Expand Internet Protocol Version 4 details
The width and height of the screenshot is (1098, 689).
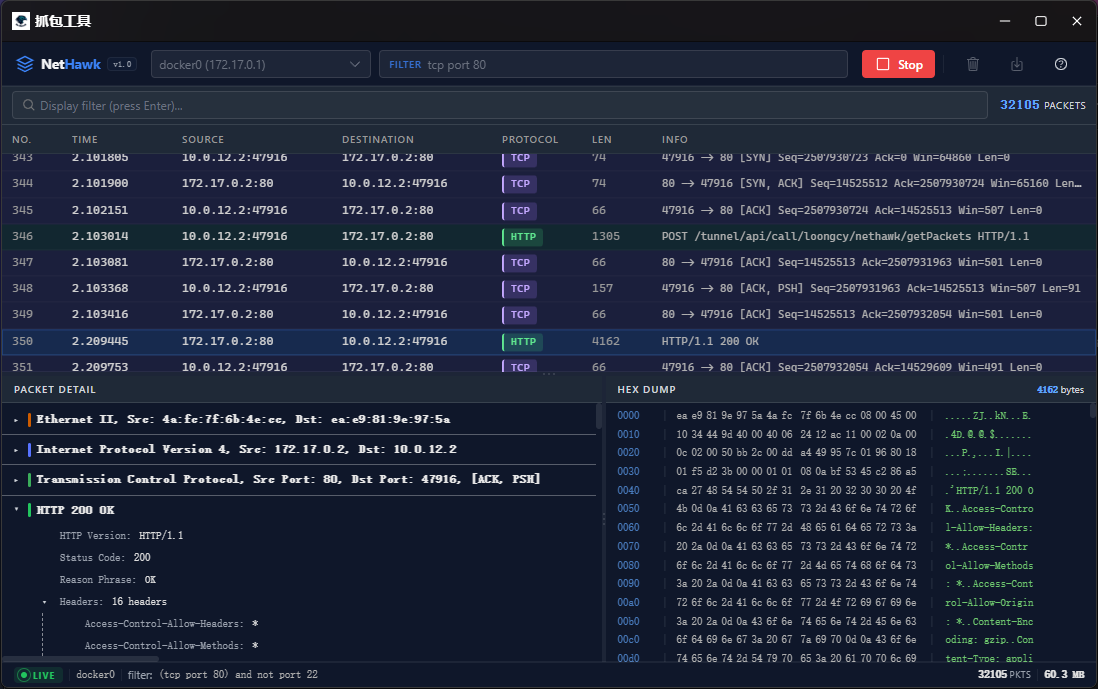tap(16, 450)
